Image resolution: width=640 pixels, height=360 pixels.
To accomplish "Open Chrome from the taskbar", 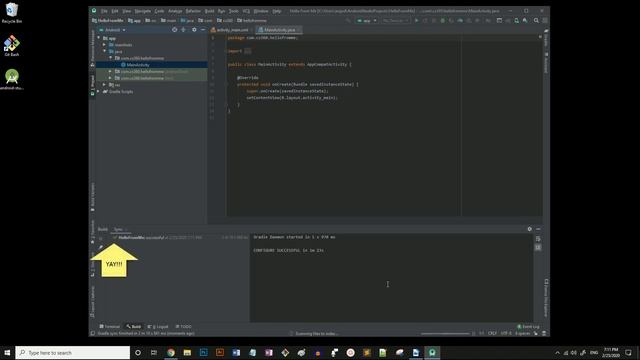I will coord(171,353).
